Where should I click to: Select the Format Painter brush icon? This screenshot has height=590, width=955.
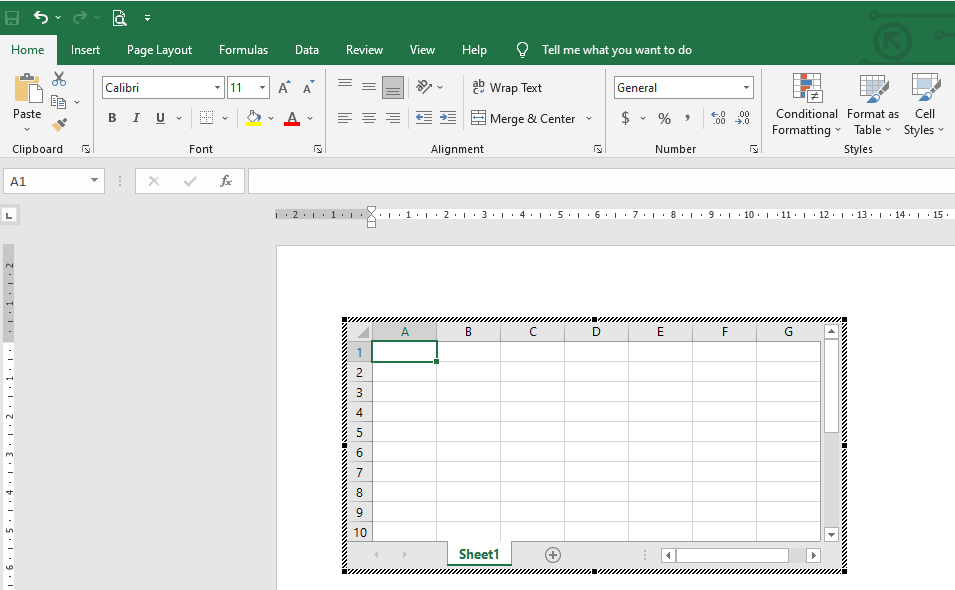click(x=59, y=124)
